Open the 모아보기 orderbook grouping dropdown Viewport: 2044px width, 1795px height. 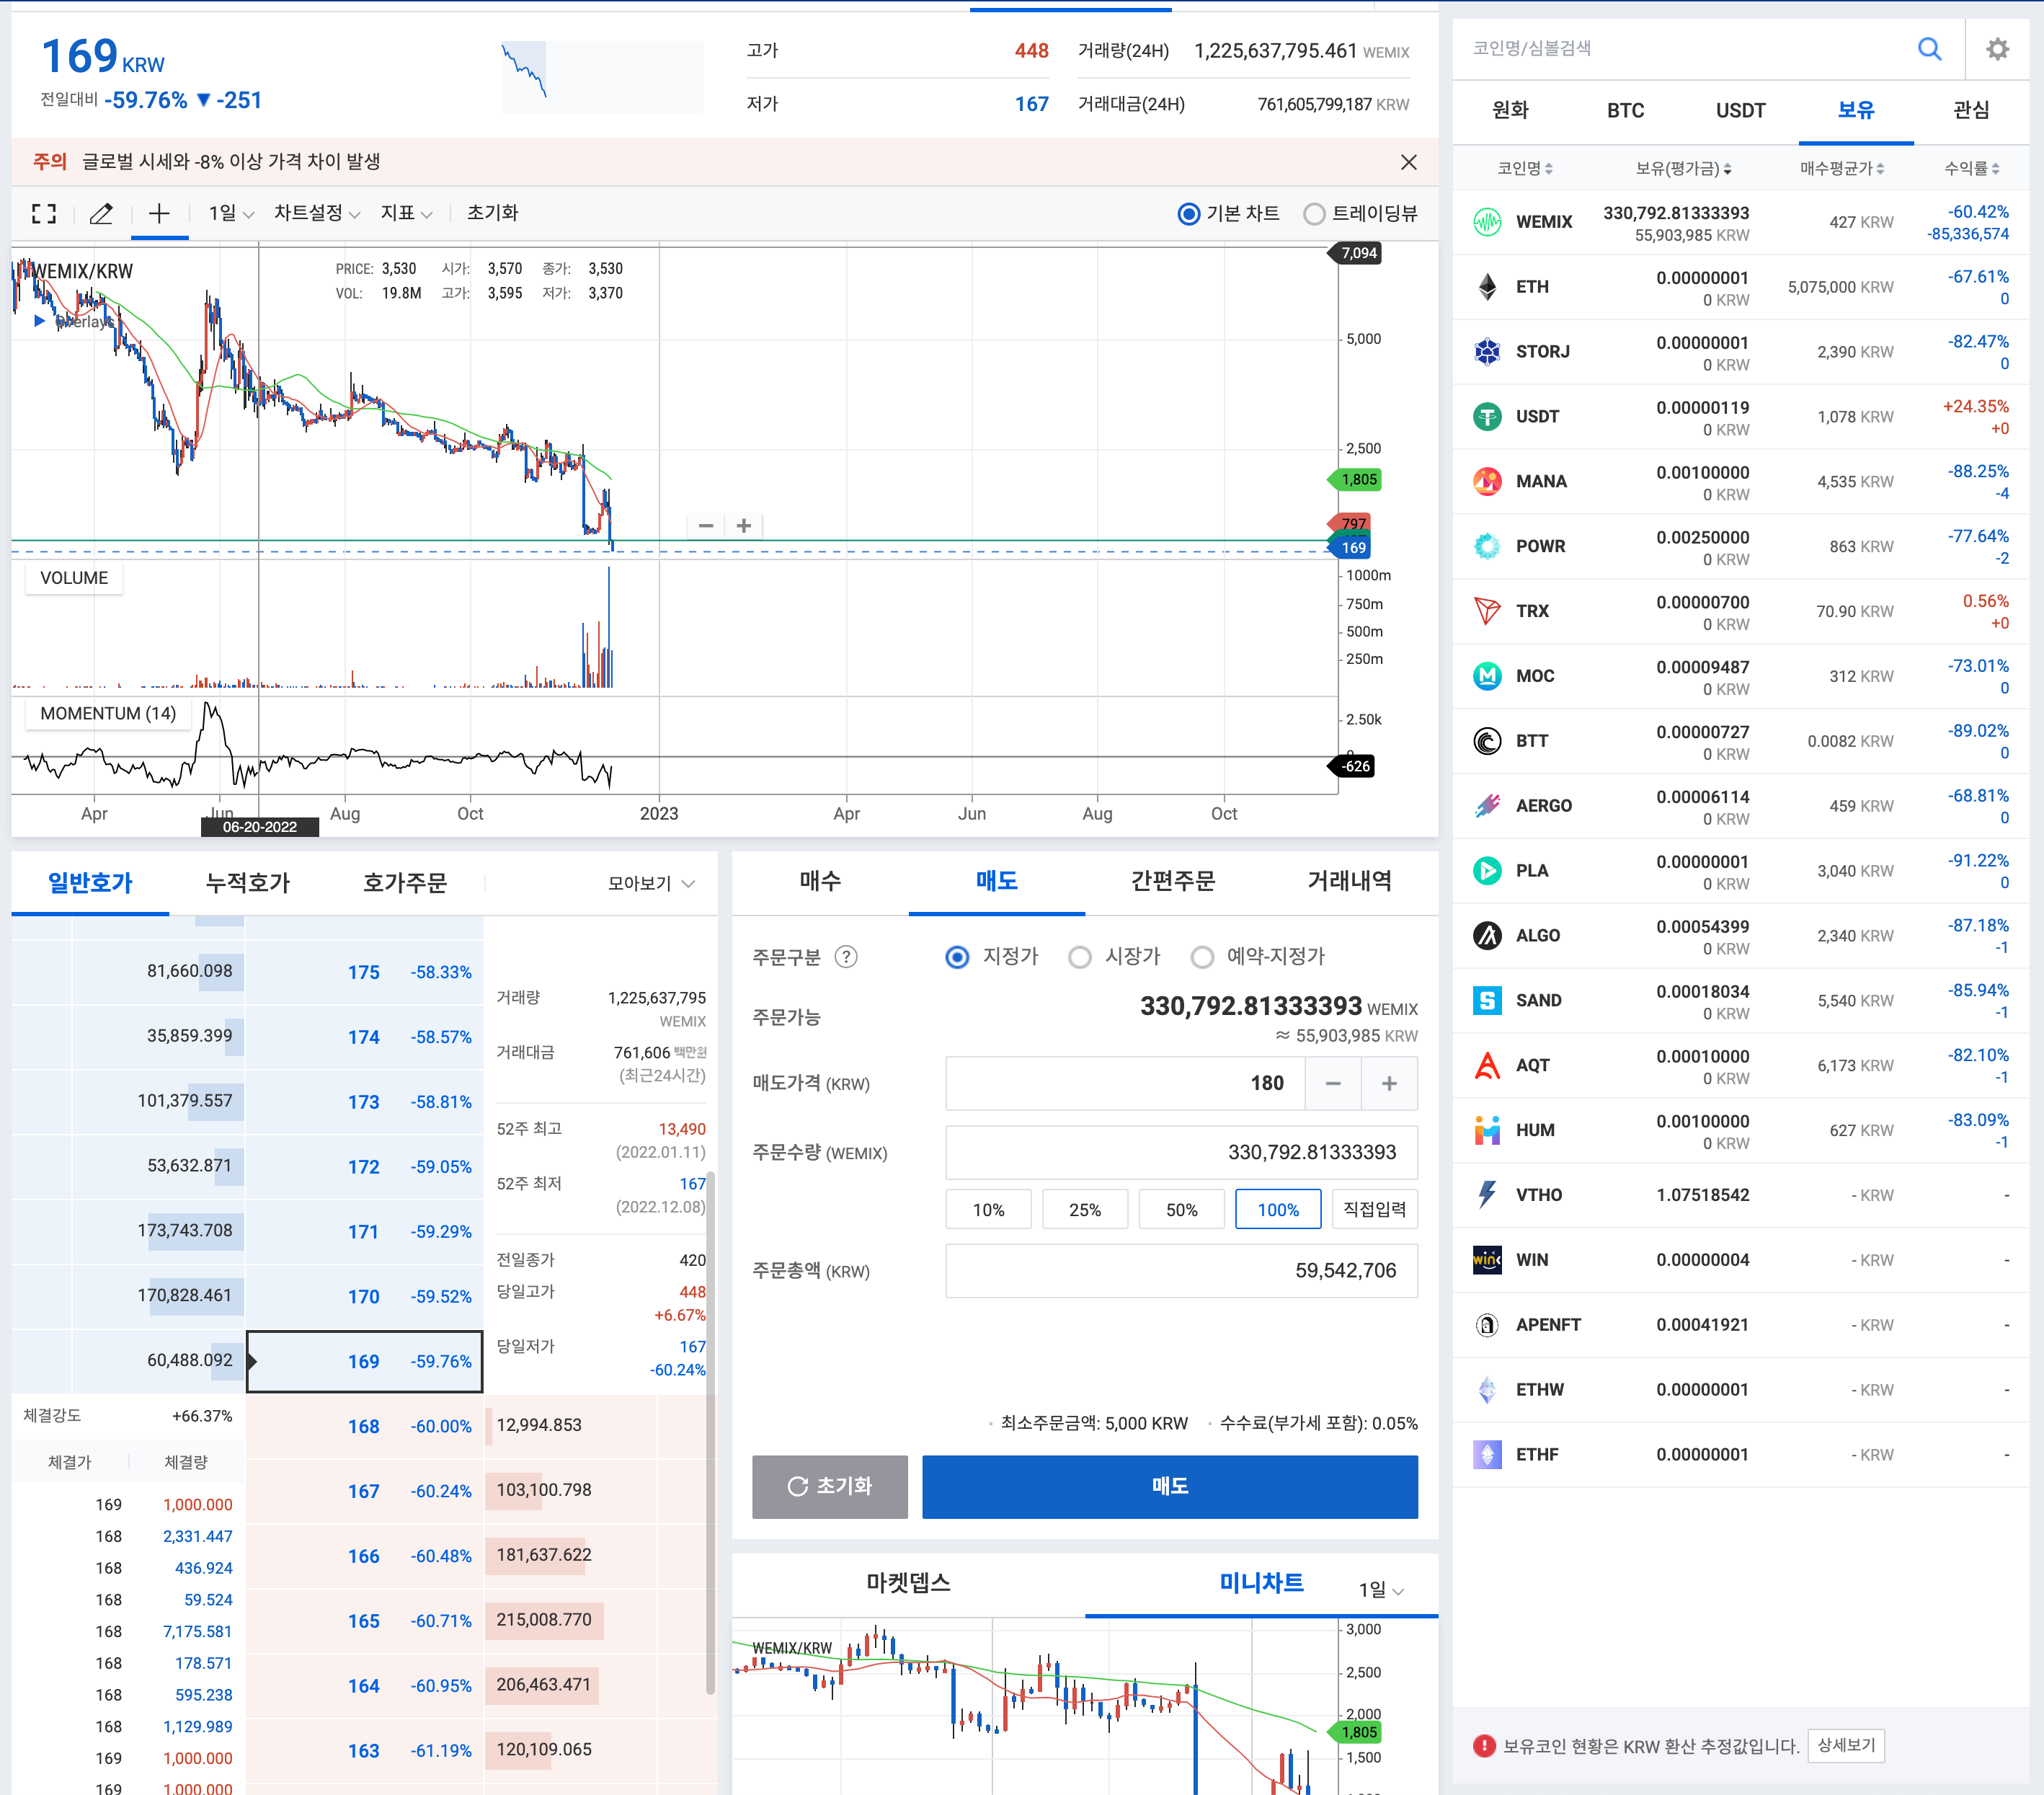pyautogui.click(x=651, y=883)
